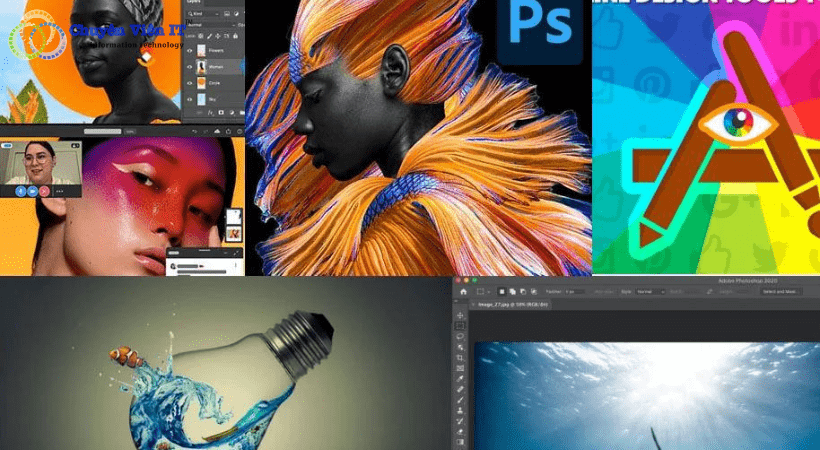Image resolution: width=820 pixels, height=450 pixels.
Task: Open more options in video call
Action: pos(60,192)
